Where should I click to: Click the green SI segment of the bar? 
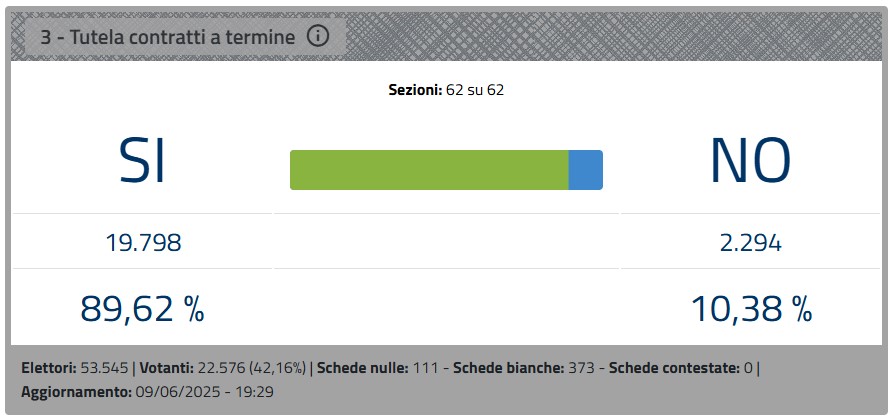(x=429, y=170)
